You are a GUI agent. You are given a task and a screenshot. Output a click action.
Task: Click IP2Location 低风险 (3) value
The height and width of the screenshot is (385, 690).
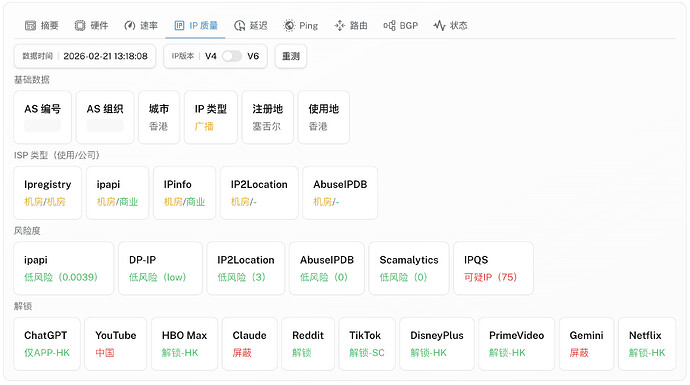(x=242, y=277)
